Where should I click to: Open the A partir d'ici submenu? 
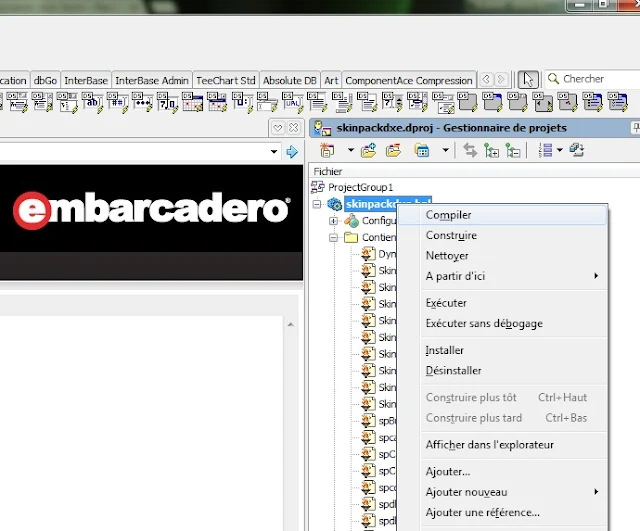click(502, 276)
